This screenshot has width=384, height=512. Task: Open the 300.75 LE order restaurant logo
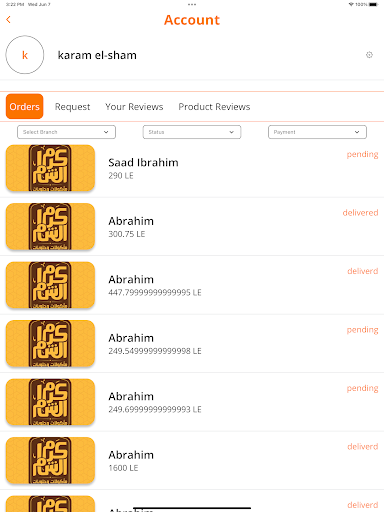click(50, 226)
